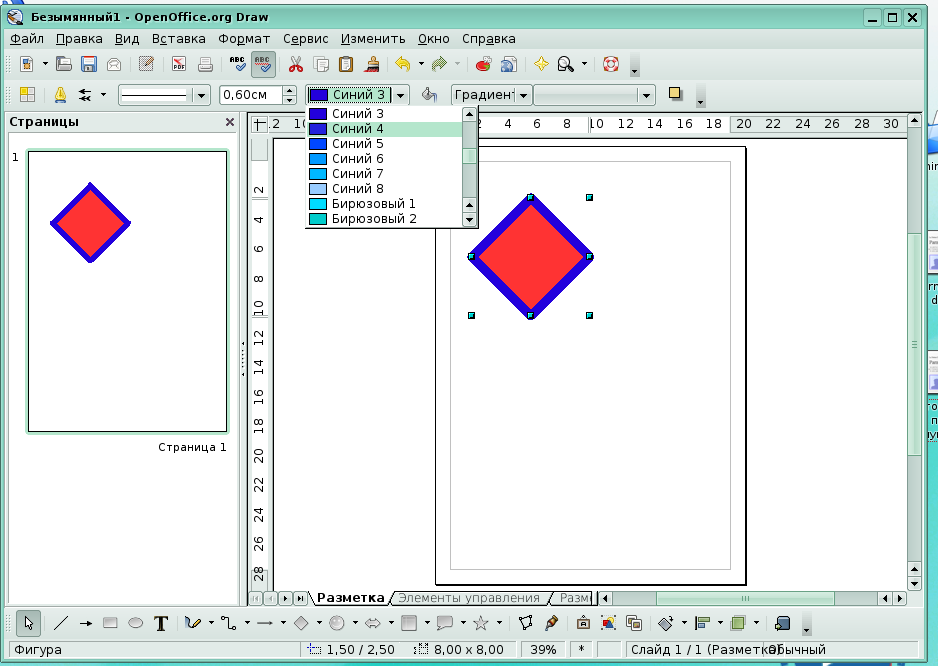Open the Формат menu
This screenshot has width=938, height=666.
[243, 39]
